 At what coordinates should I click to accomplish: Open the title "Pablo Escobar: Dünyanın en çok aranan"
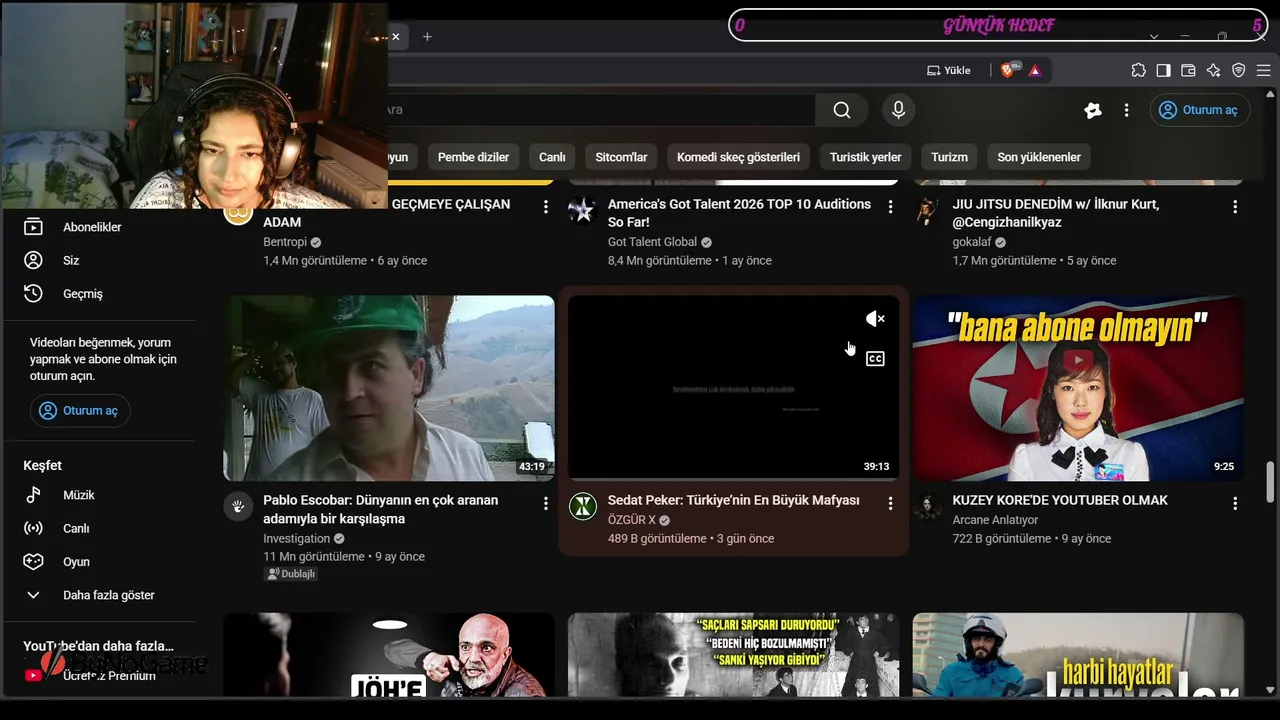point(381,509)
